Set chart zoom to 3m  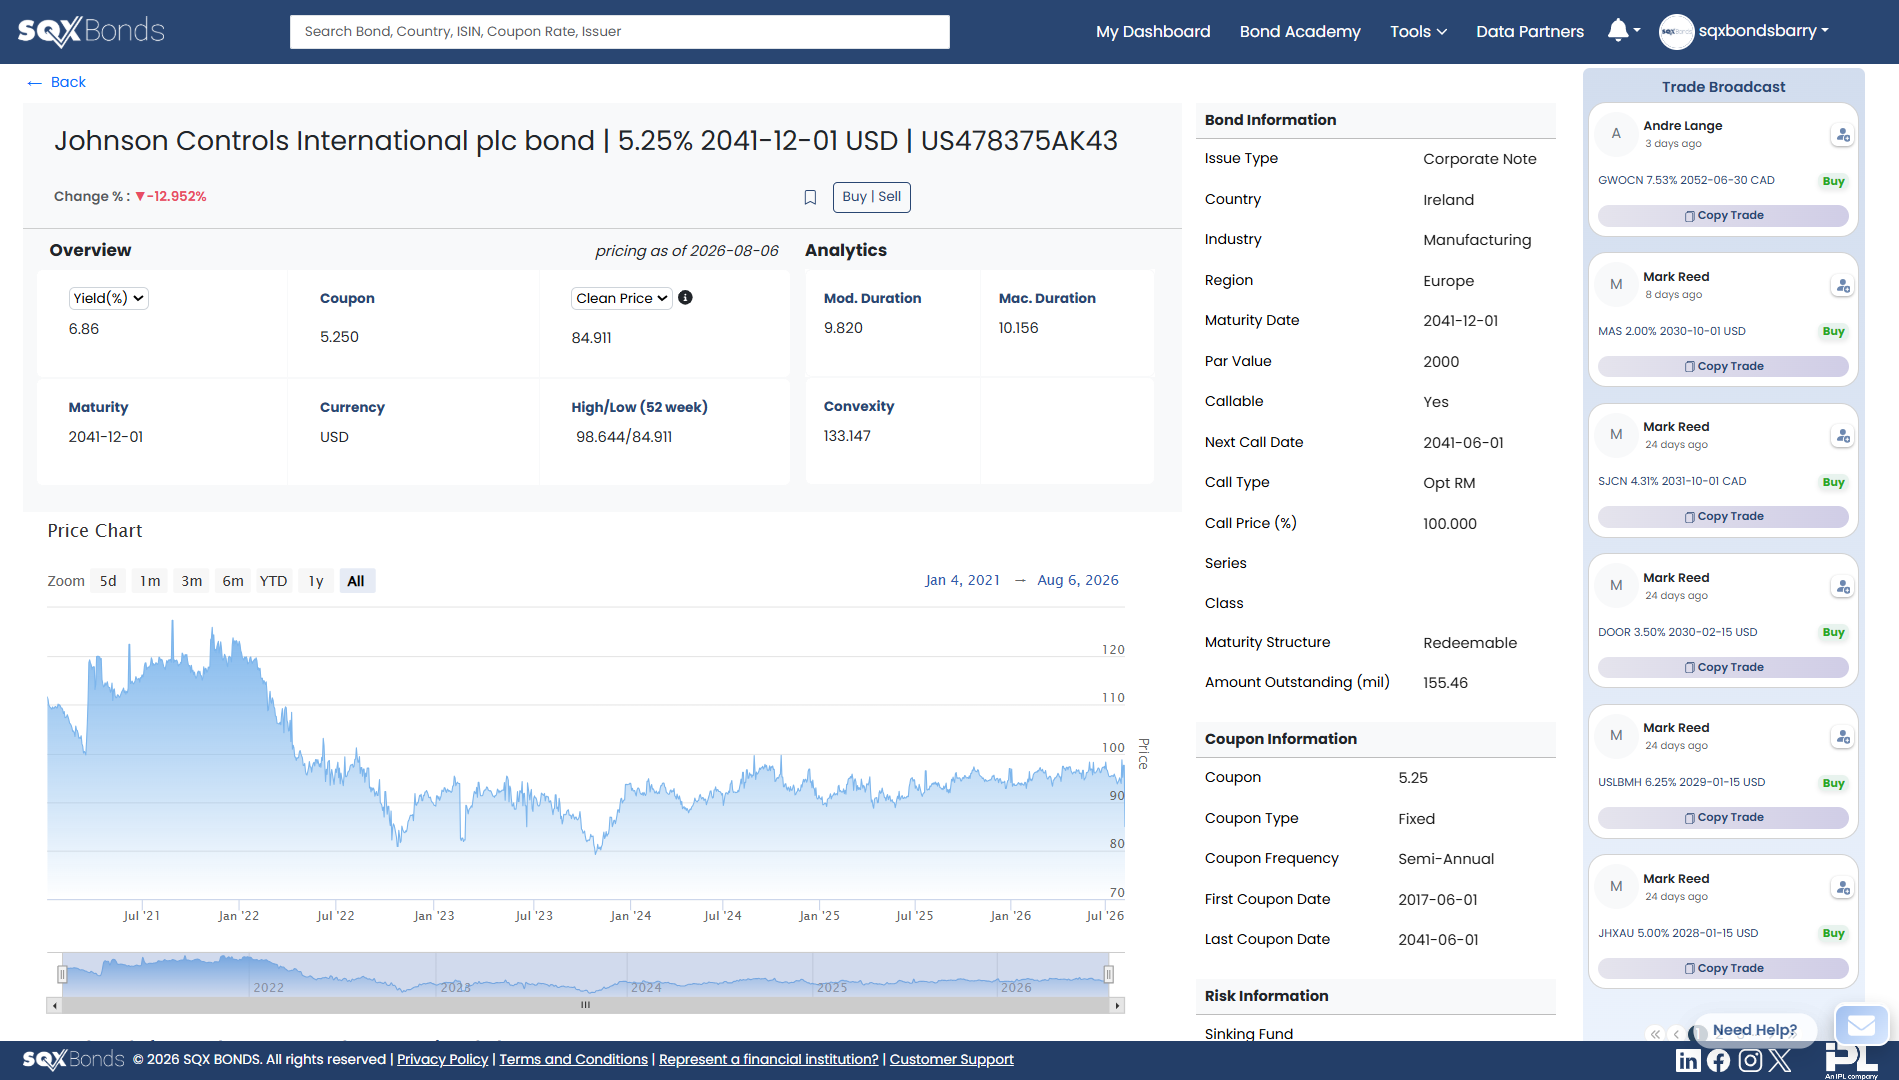[192, 581]
